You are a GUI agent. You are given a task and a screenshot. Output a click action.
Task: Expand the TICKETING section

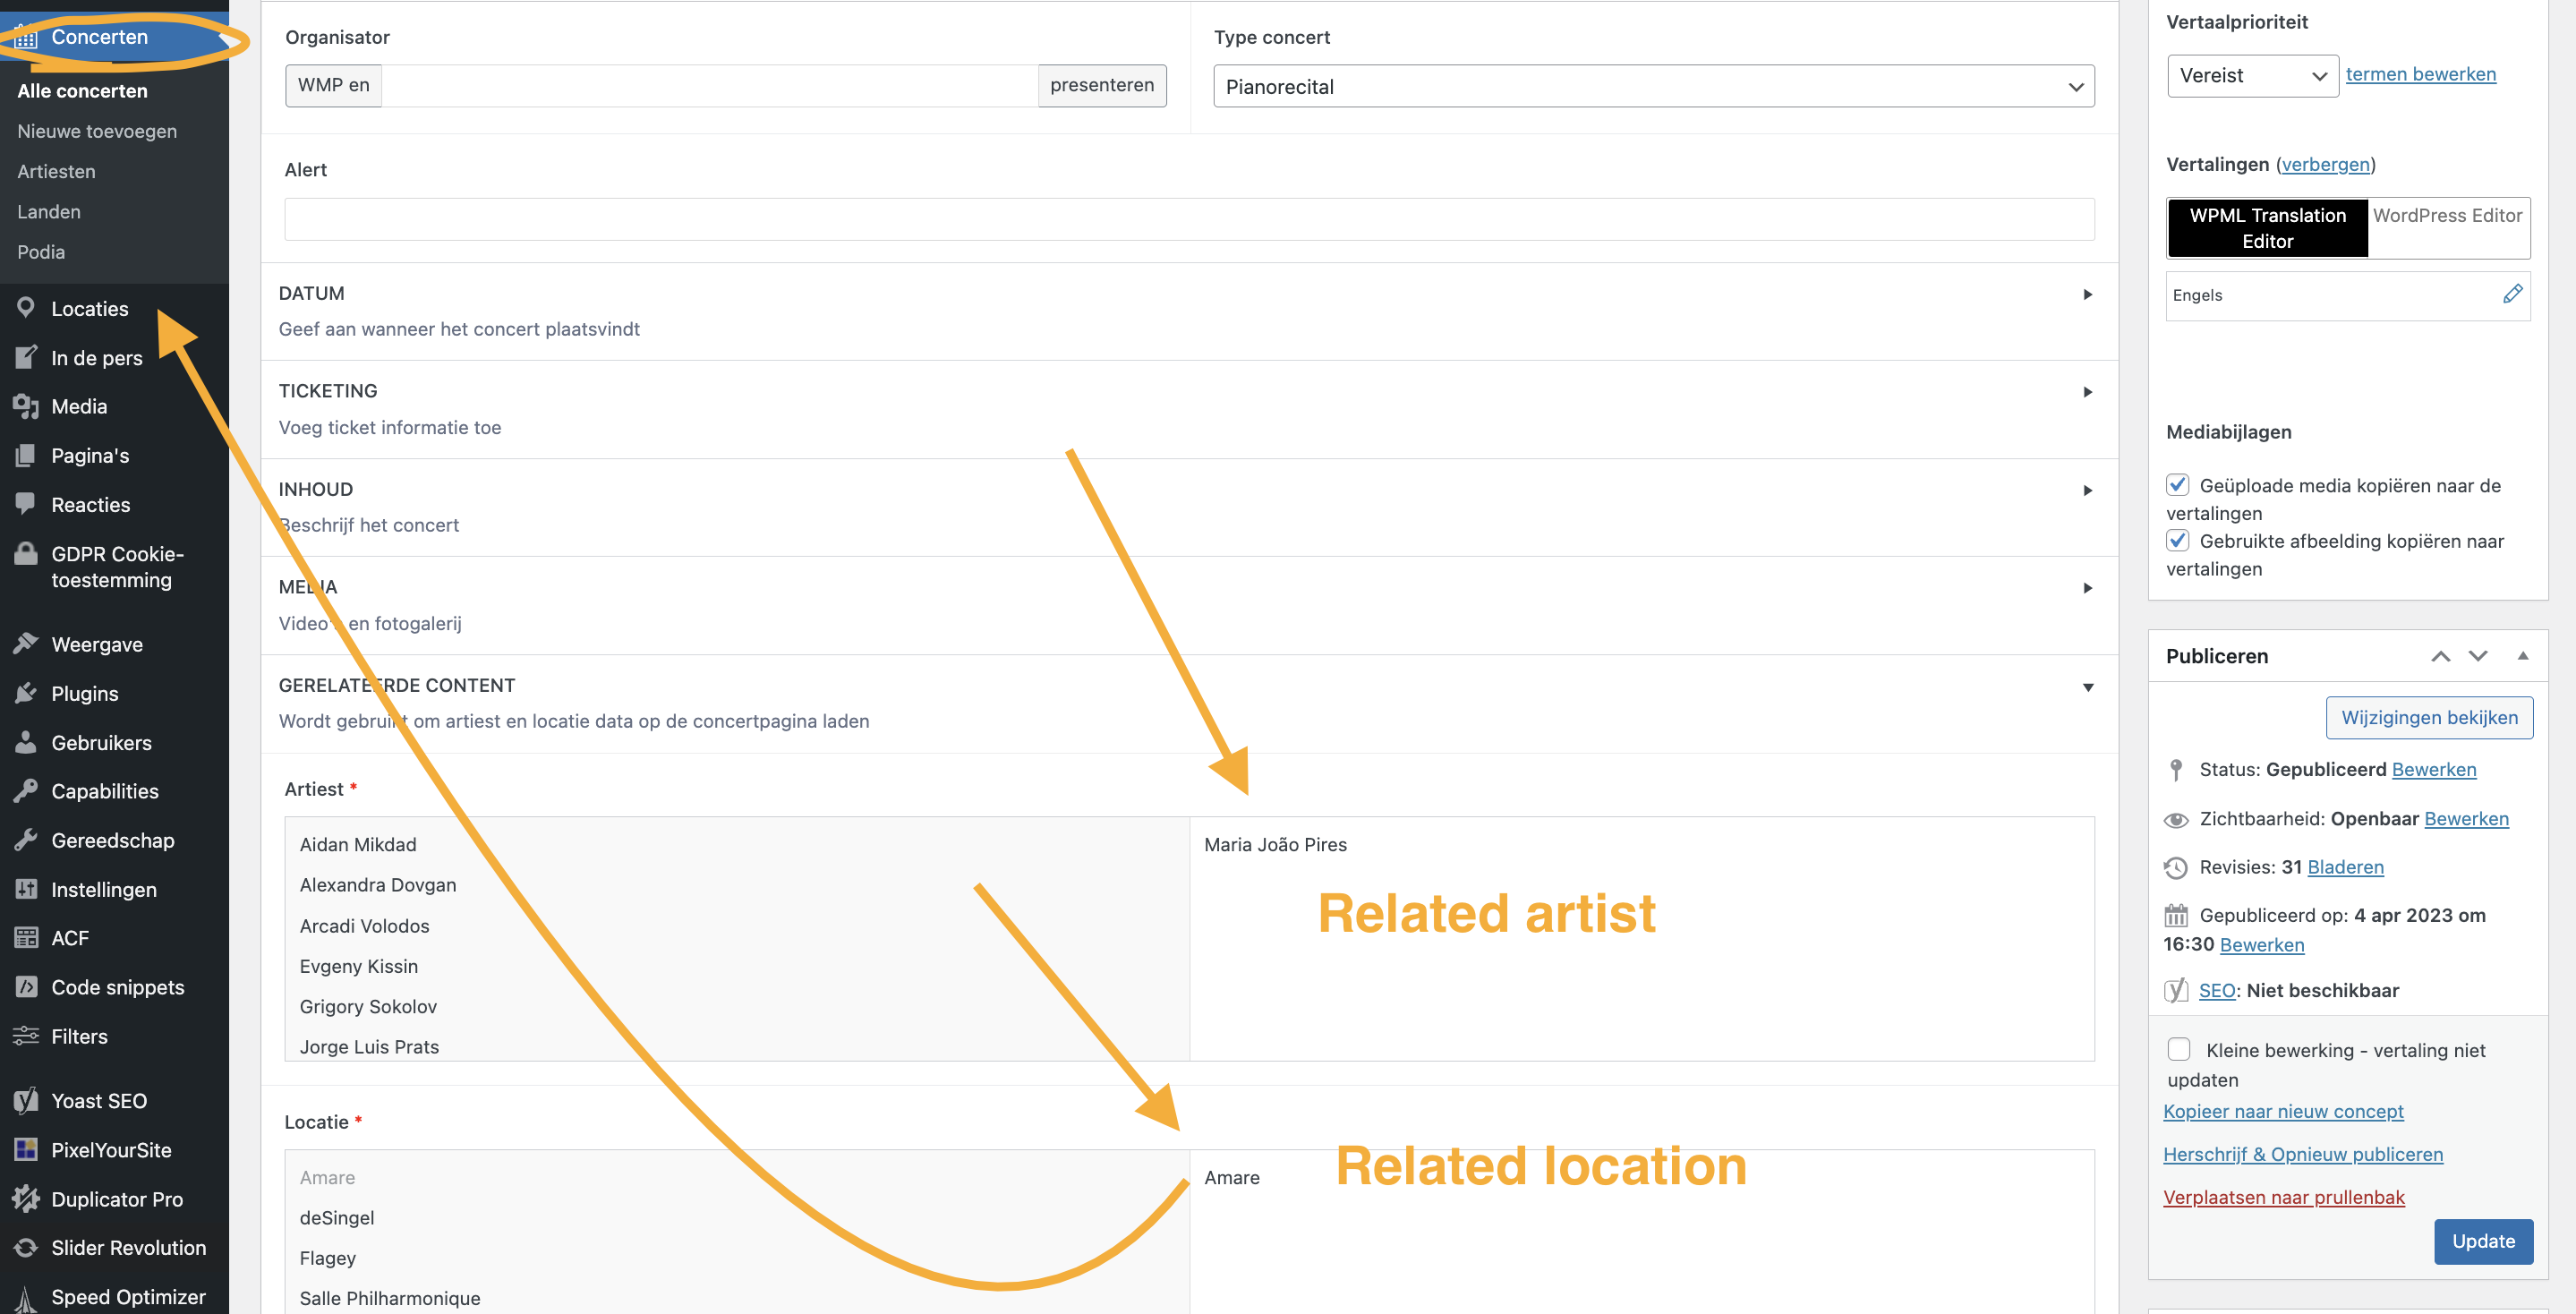2087,392
